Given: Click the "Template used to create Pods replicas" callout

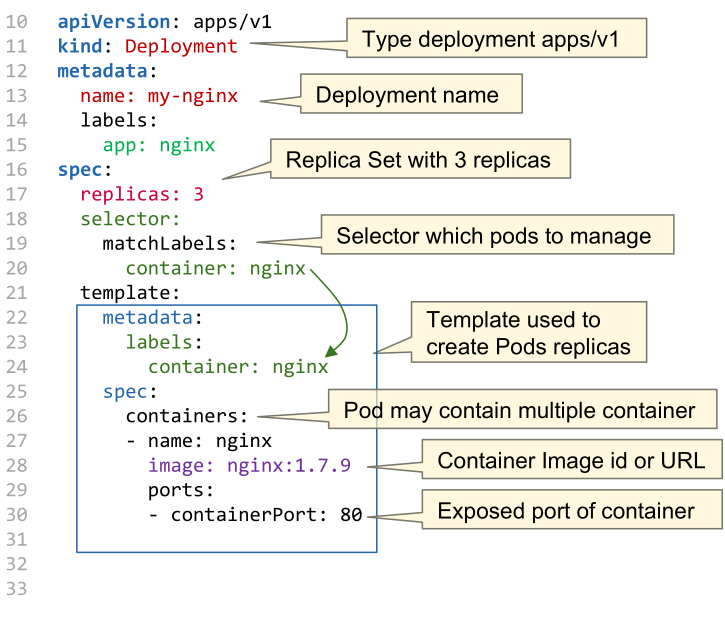Looking at the screenshot, I should pos(527,334).
